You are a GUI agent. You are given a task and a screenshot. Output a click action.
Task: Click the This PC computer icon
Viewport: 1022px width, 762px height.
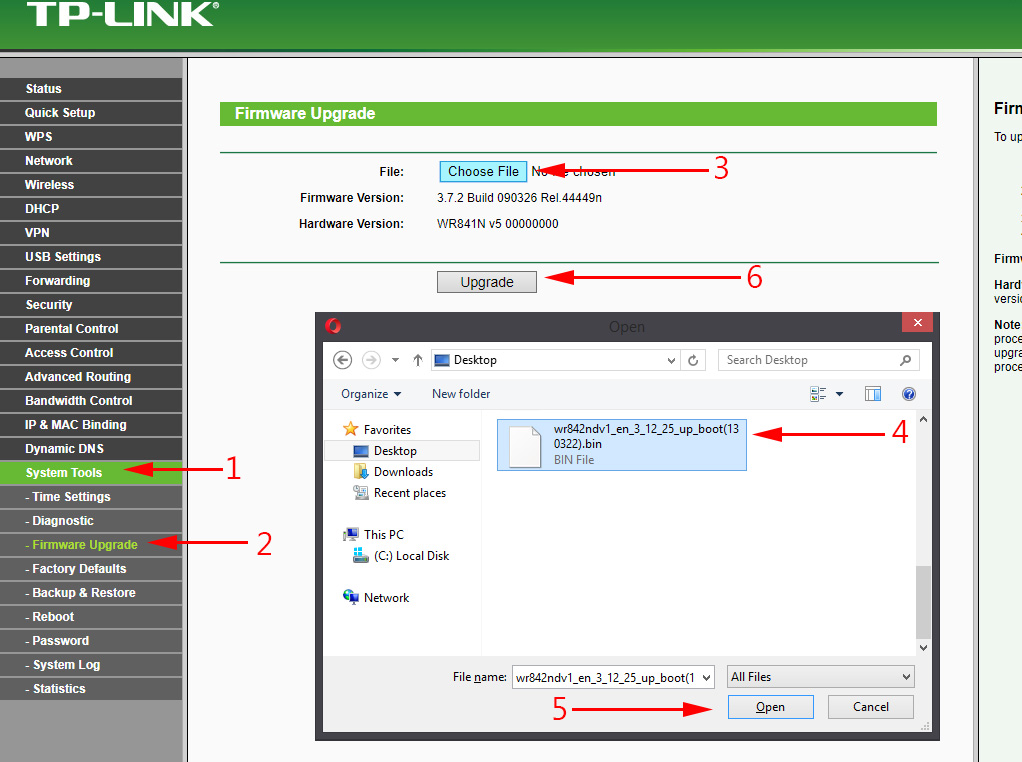click(x=351, y=535)
